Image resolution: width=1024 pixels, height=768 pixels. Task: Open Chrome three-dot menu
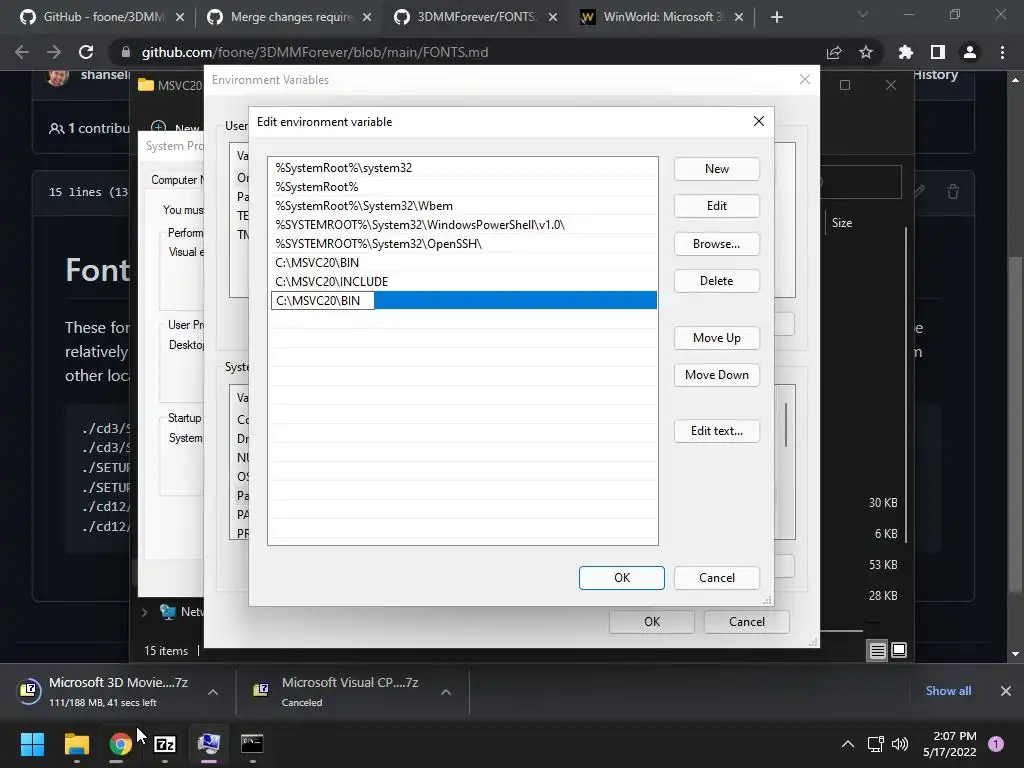1002,52
